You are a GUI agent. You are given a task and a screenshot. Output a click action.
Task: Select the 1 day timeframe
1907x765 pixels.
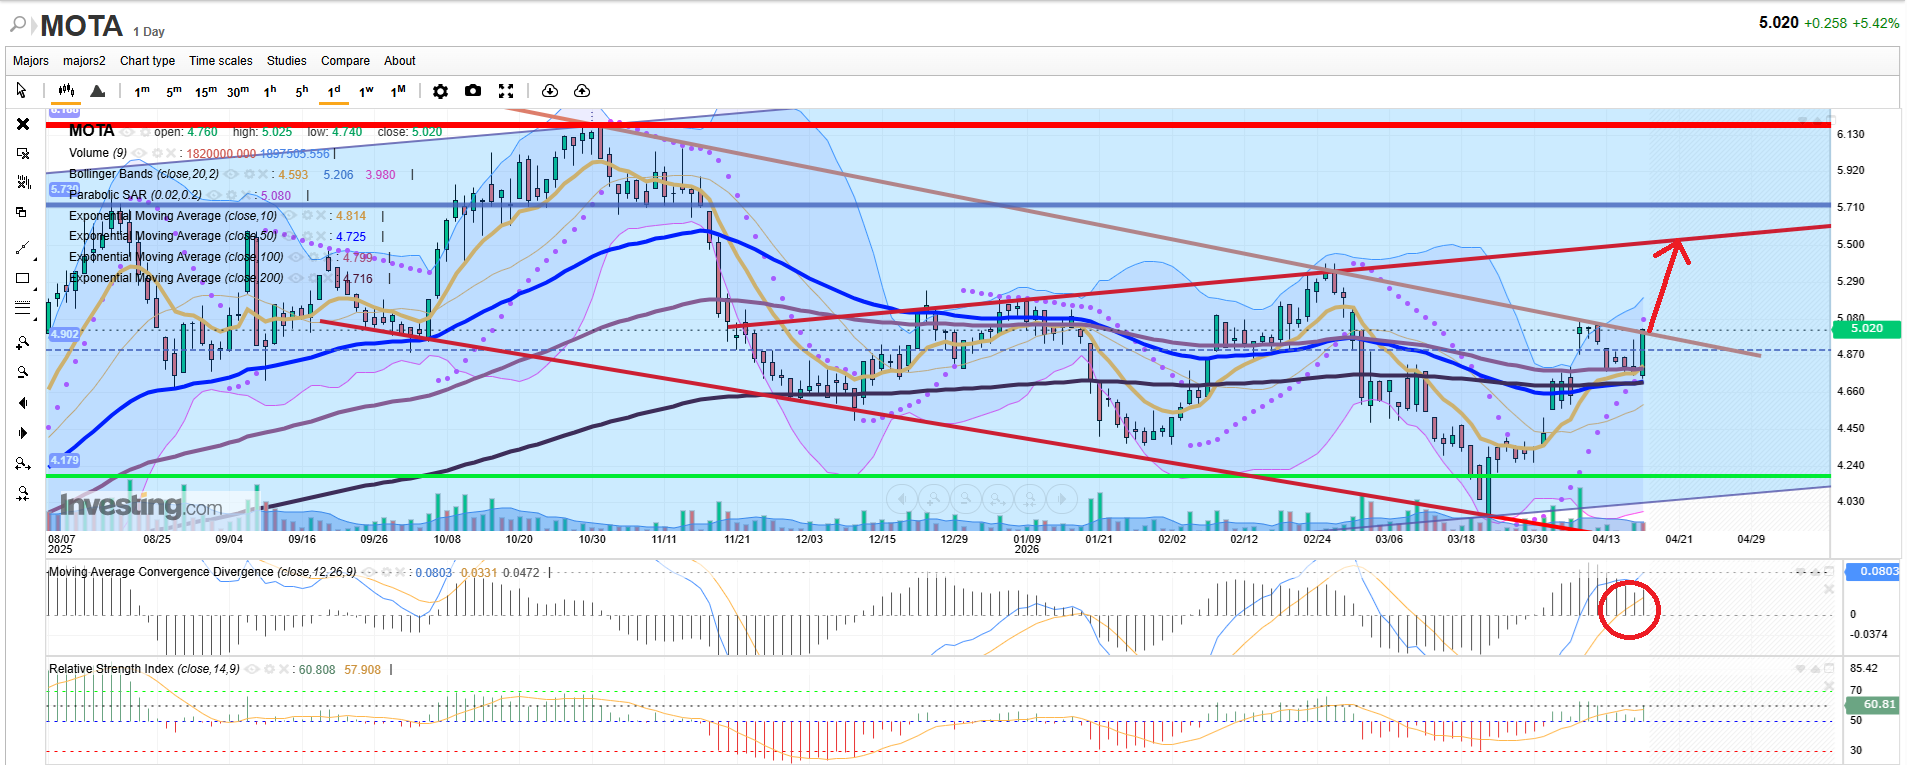tap(334, 91)
